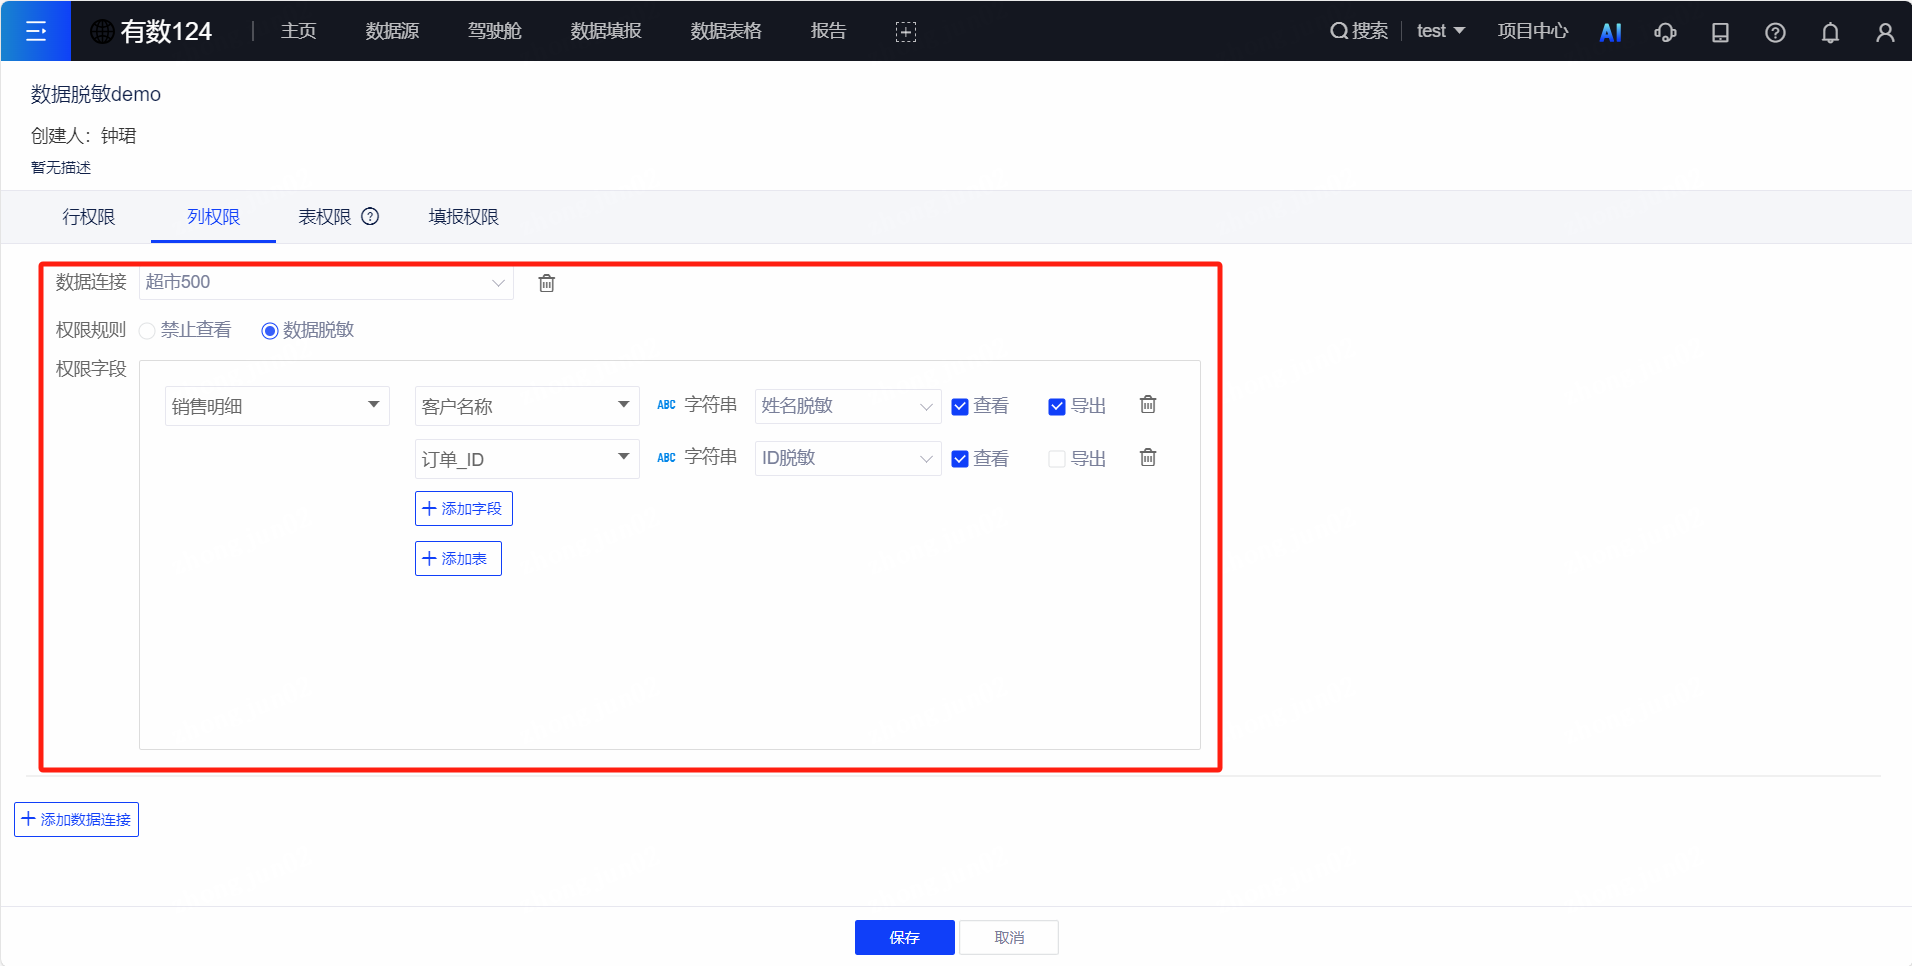Open the 数据填报 menu item
The image size is (1912, 966).
[606, 31]
